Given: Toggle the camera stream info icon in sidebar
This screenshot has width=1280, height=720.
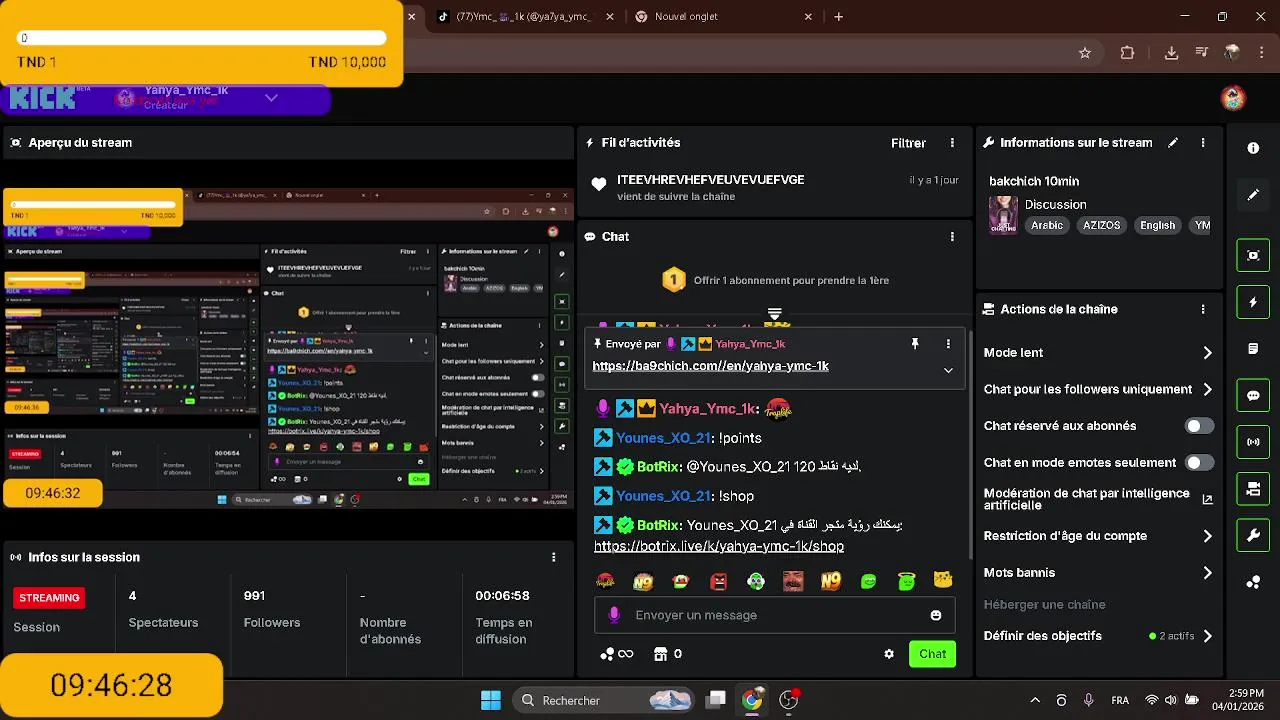Looking at the screenshot, I should click(1253, 489).
